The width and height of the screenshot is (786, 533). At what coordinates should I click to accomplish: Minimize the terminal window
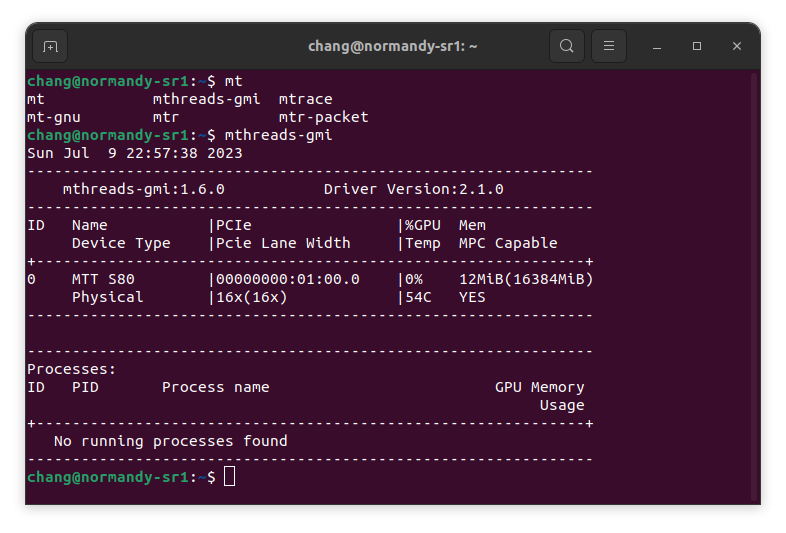pos(657,46)
